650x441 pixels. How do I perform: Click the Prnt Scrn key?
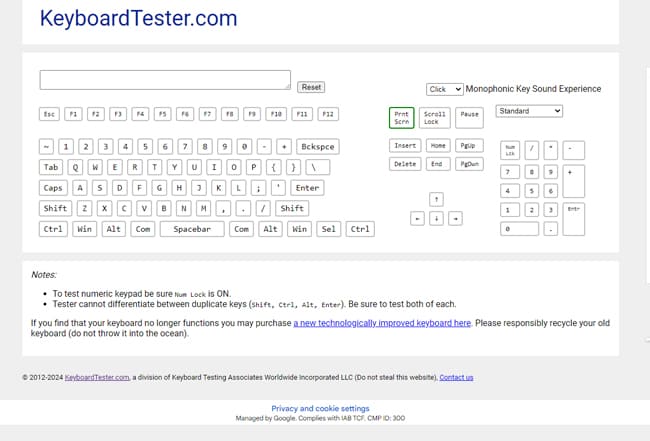tap(401, 118)
